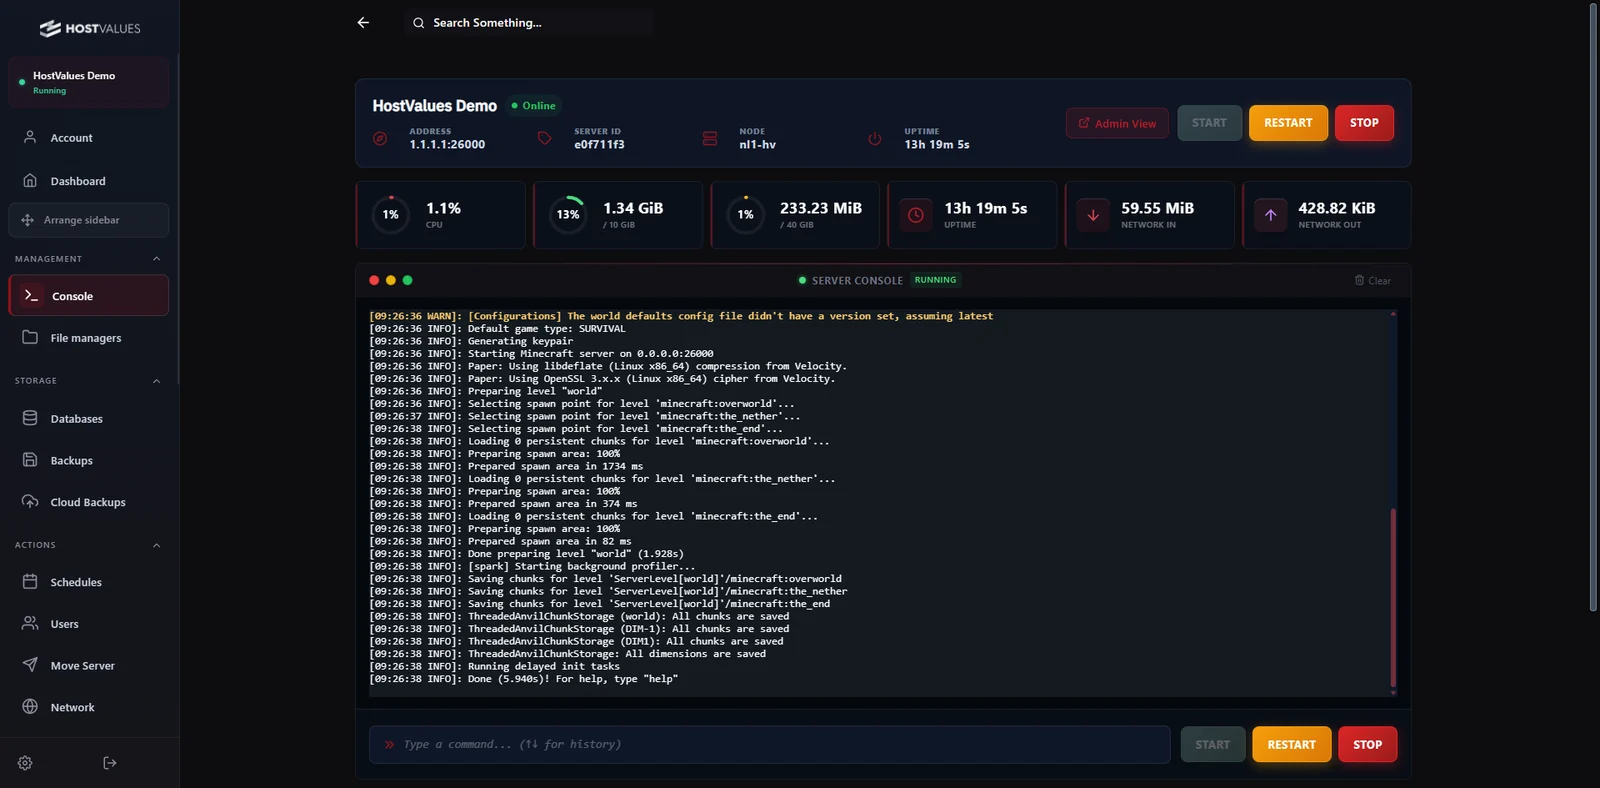Click the Server ID tag icon
Screen dimensions: 1600x788
pos(545,138)
